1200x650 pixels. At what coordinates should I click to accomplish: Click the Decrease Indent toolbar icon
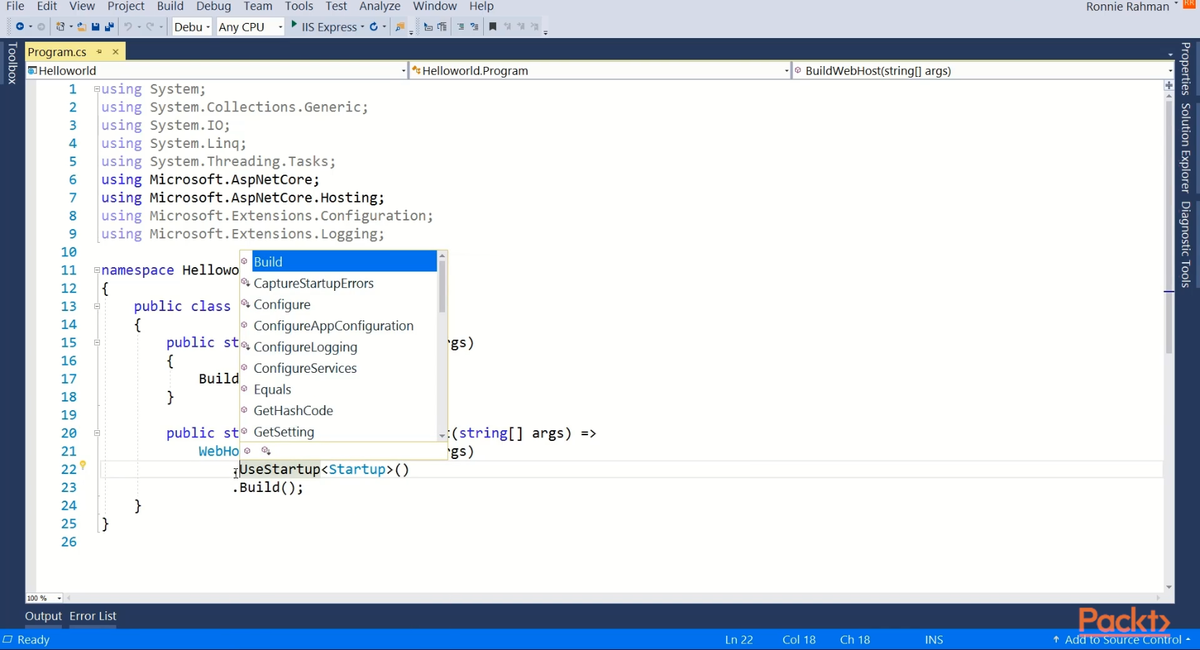428,27
